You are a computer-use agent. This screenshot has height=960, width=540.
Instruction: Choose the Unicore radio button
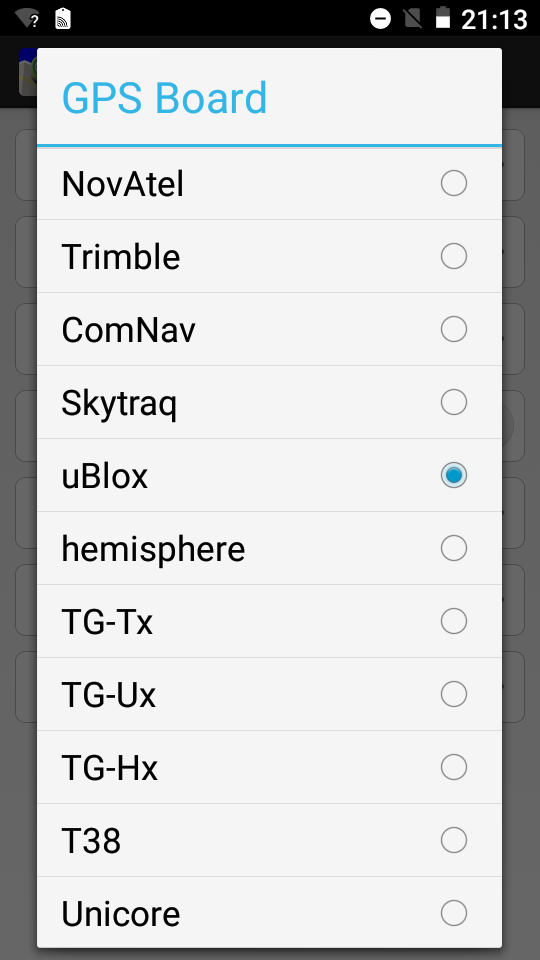[x=454, y=913]
